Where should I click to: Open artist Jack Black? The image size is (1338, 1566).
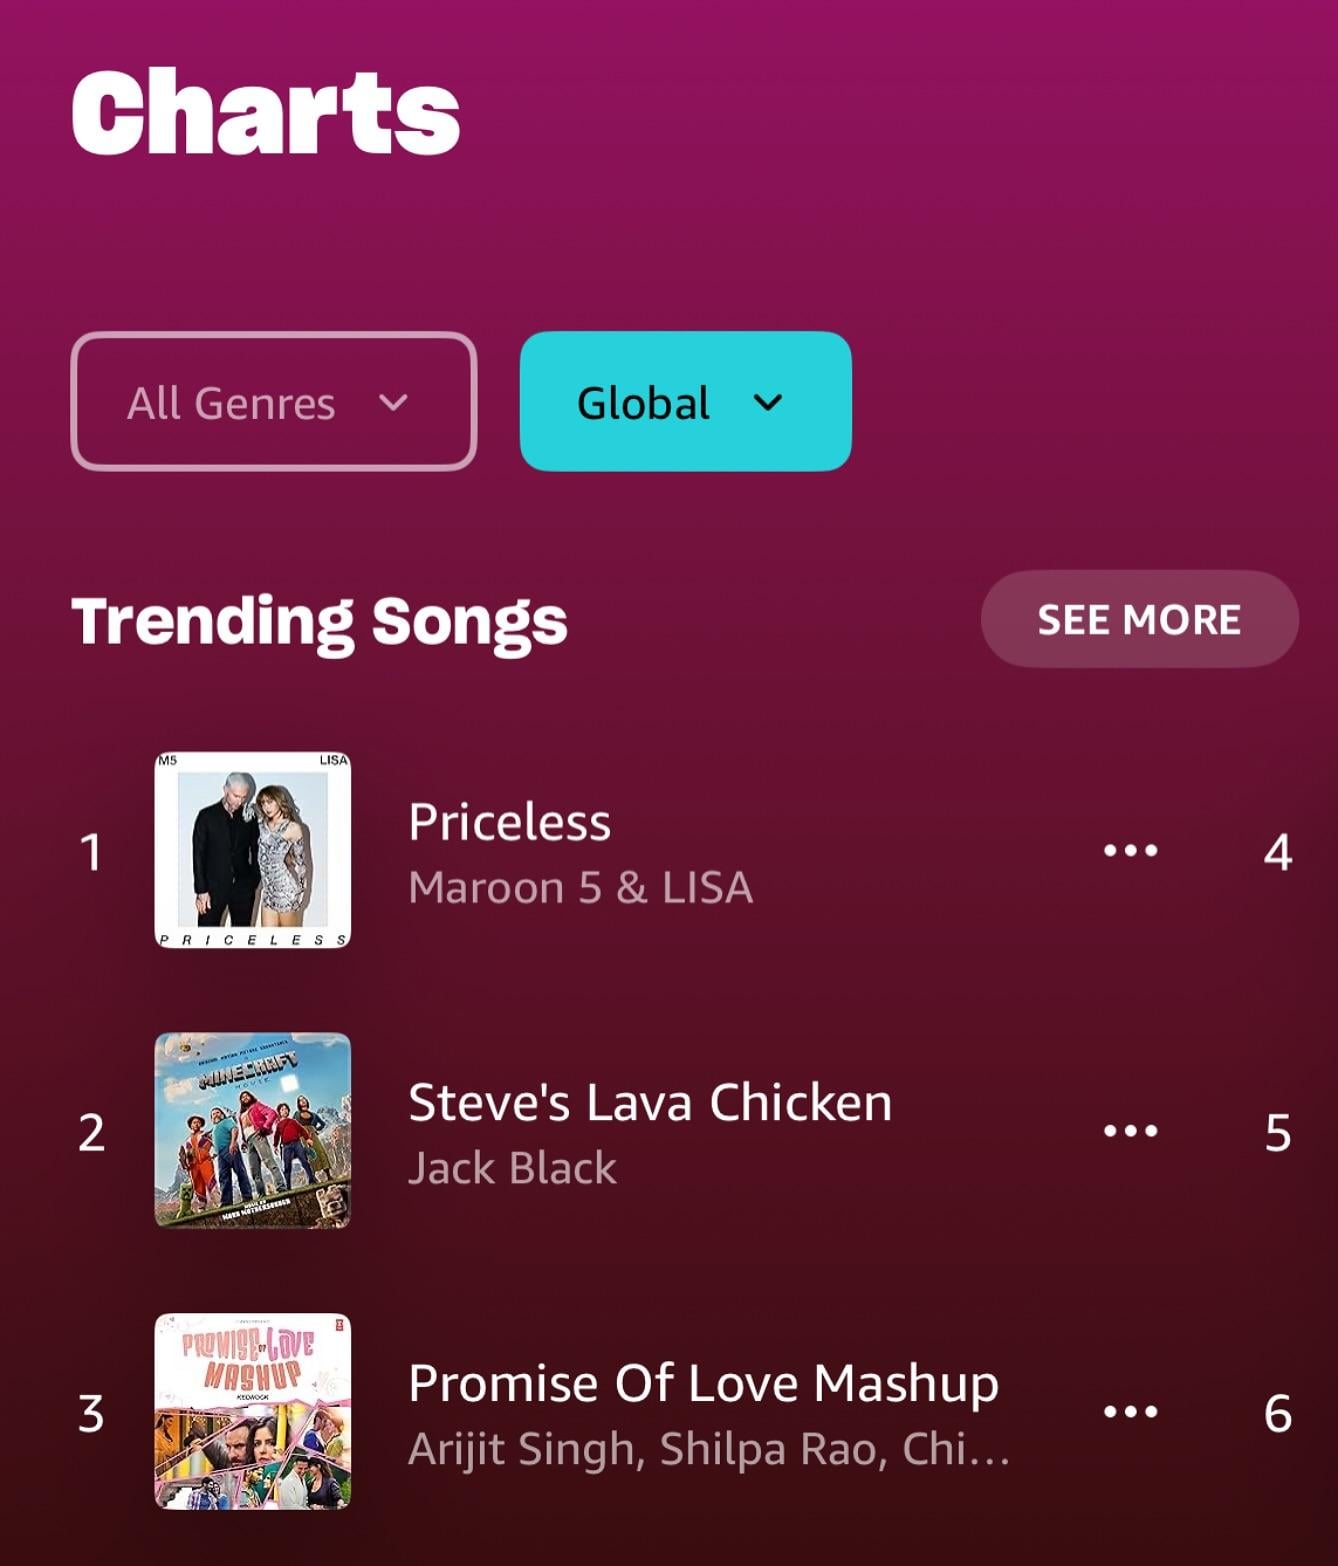coord(512,1168)
